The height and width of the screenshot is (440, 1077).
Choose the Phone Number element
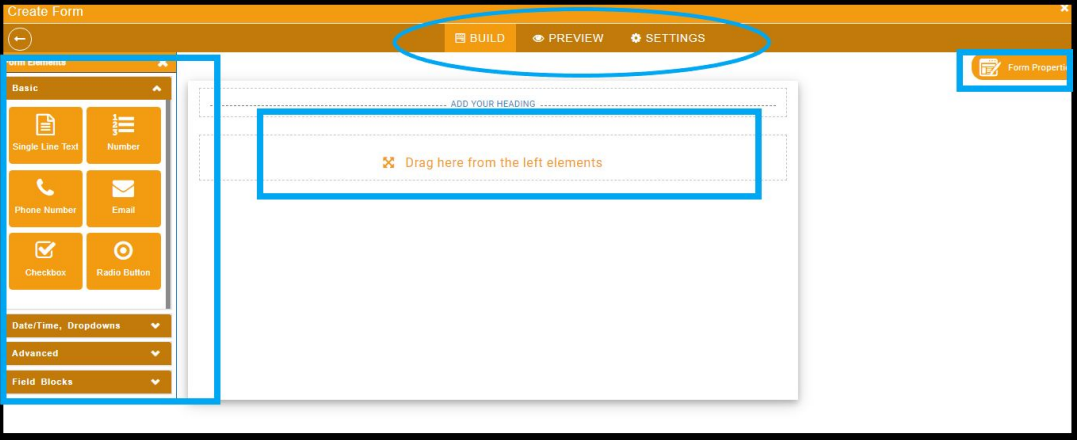[x=45, y=198]
